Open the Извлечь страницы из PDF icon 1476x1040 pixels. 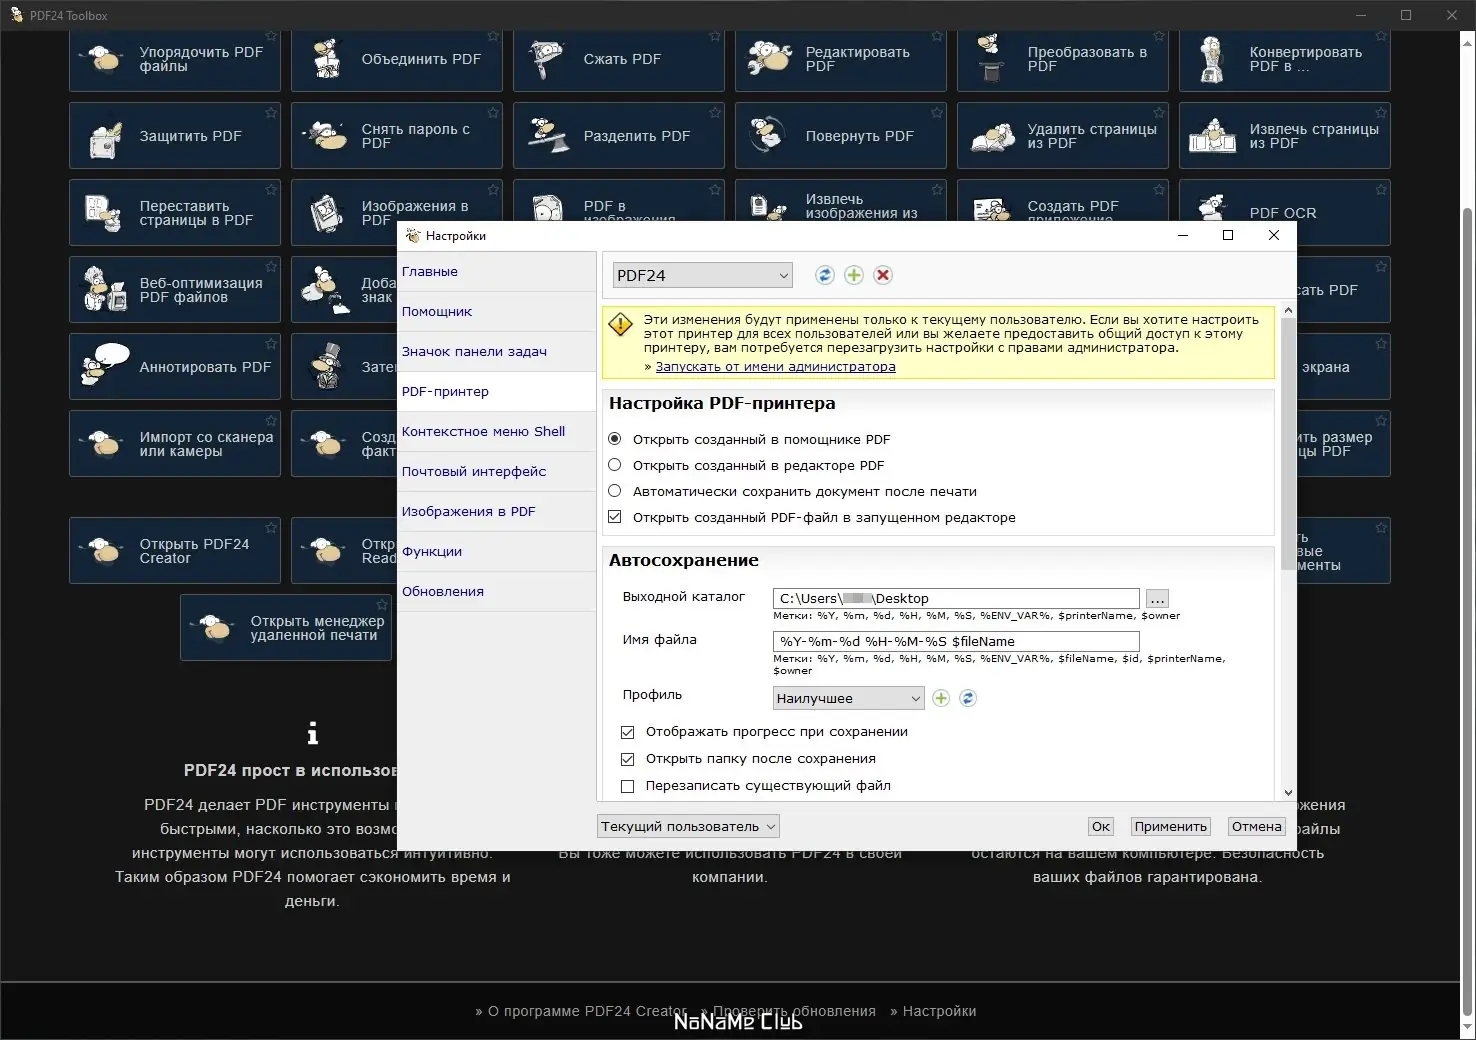tap(1213, 136)
